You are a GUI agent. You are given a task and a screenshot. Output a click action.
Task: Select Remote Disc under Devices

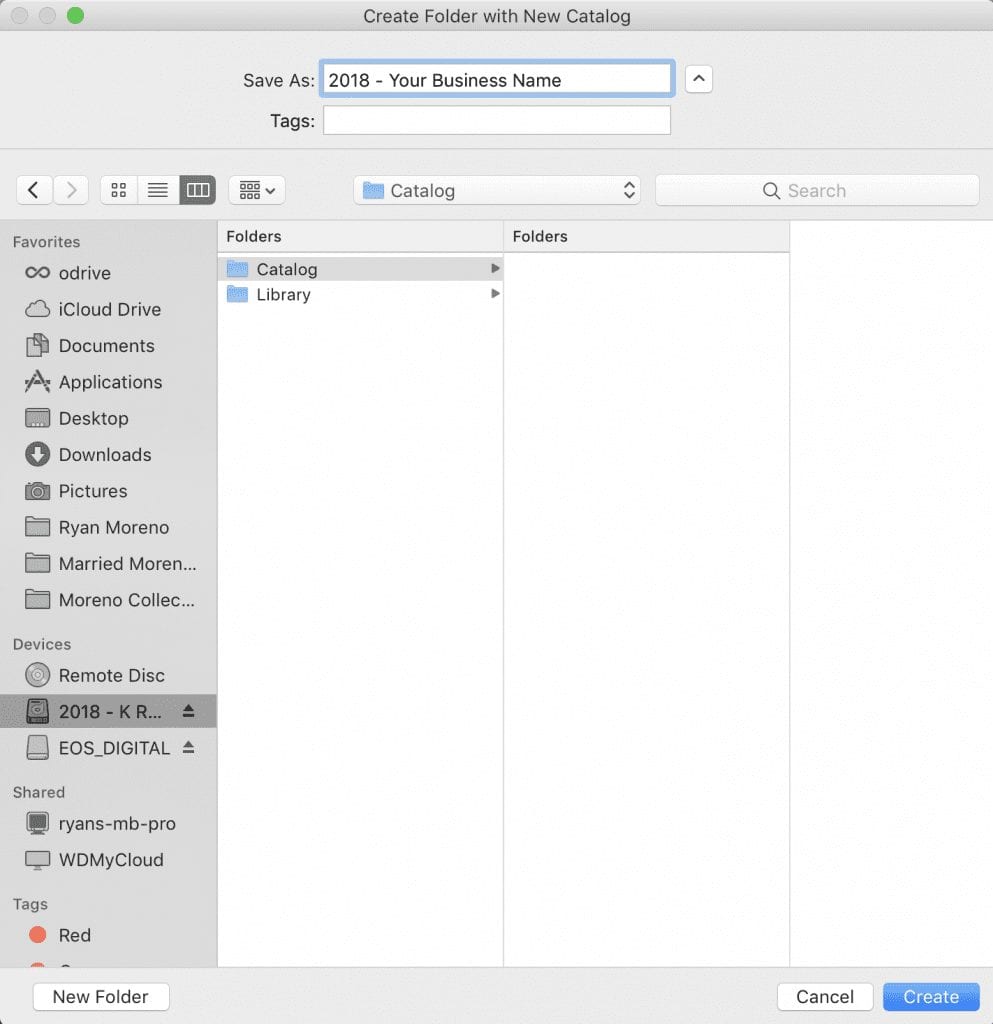(111, 675)
